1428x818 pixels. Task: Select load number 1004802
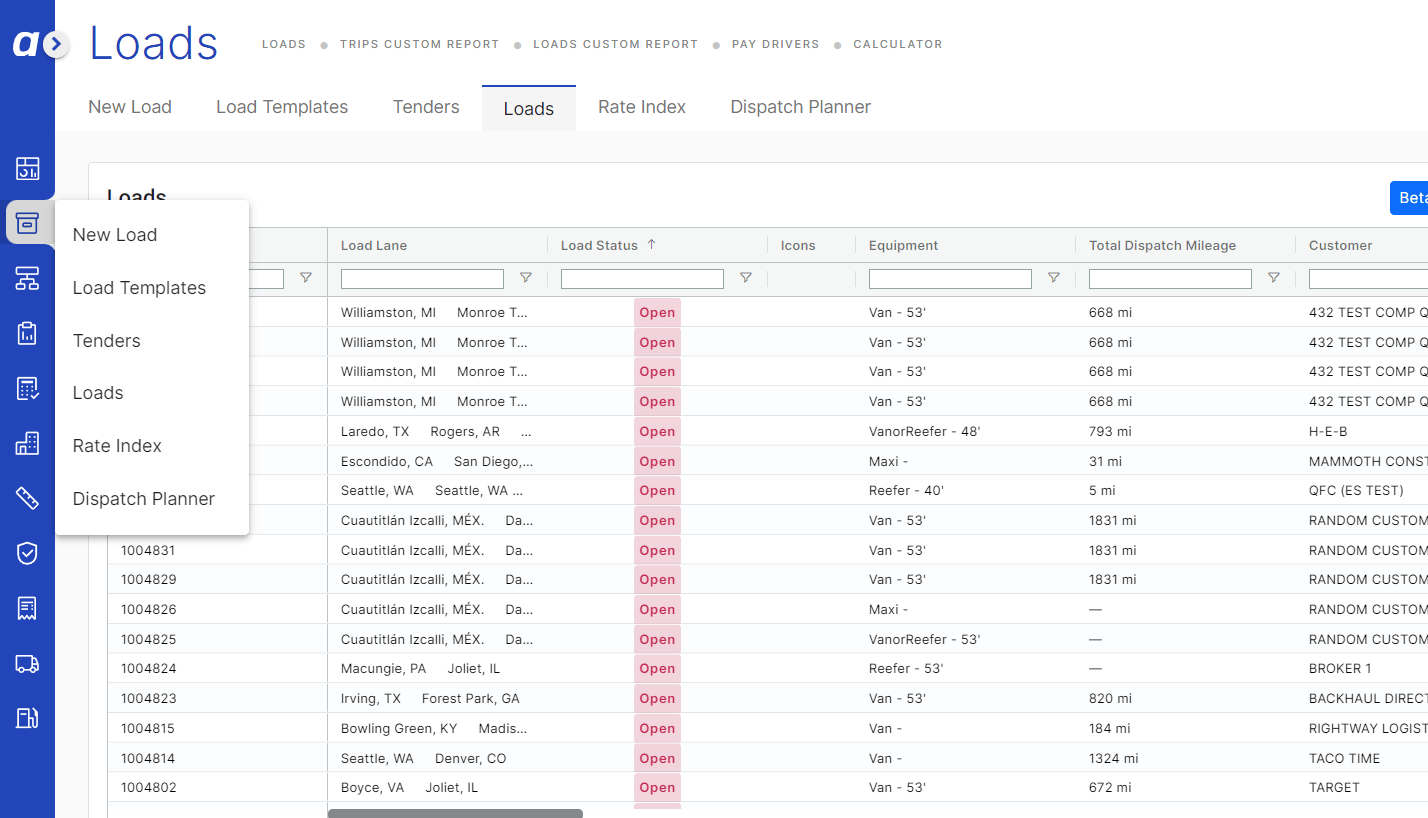click(x=149, y=787)
